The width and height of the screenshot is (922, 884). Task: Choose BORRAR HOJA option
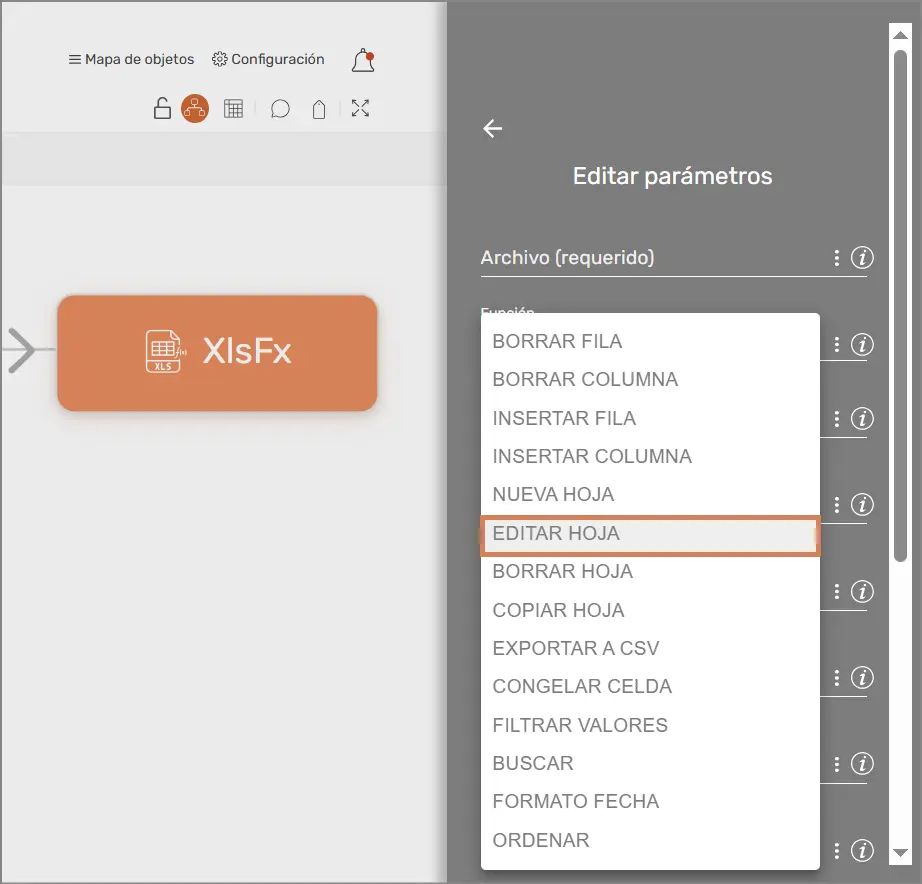650,571
